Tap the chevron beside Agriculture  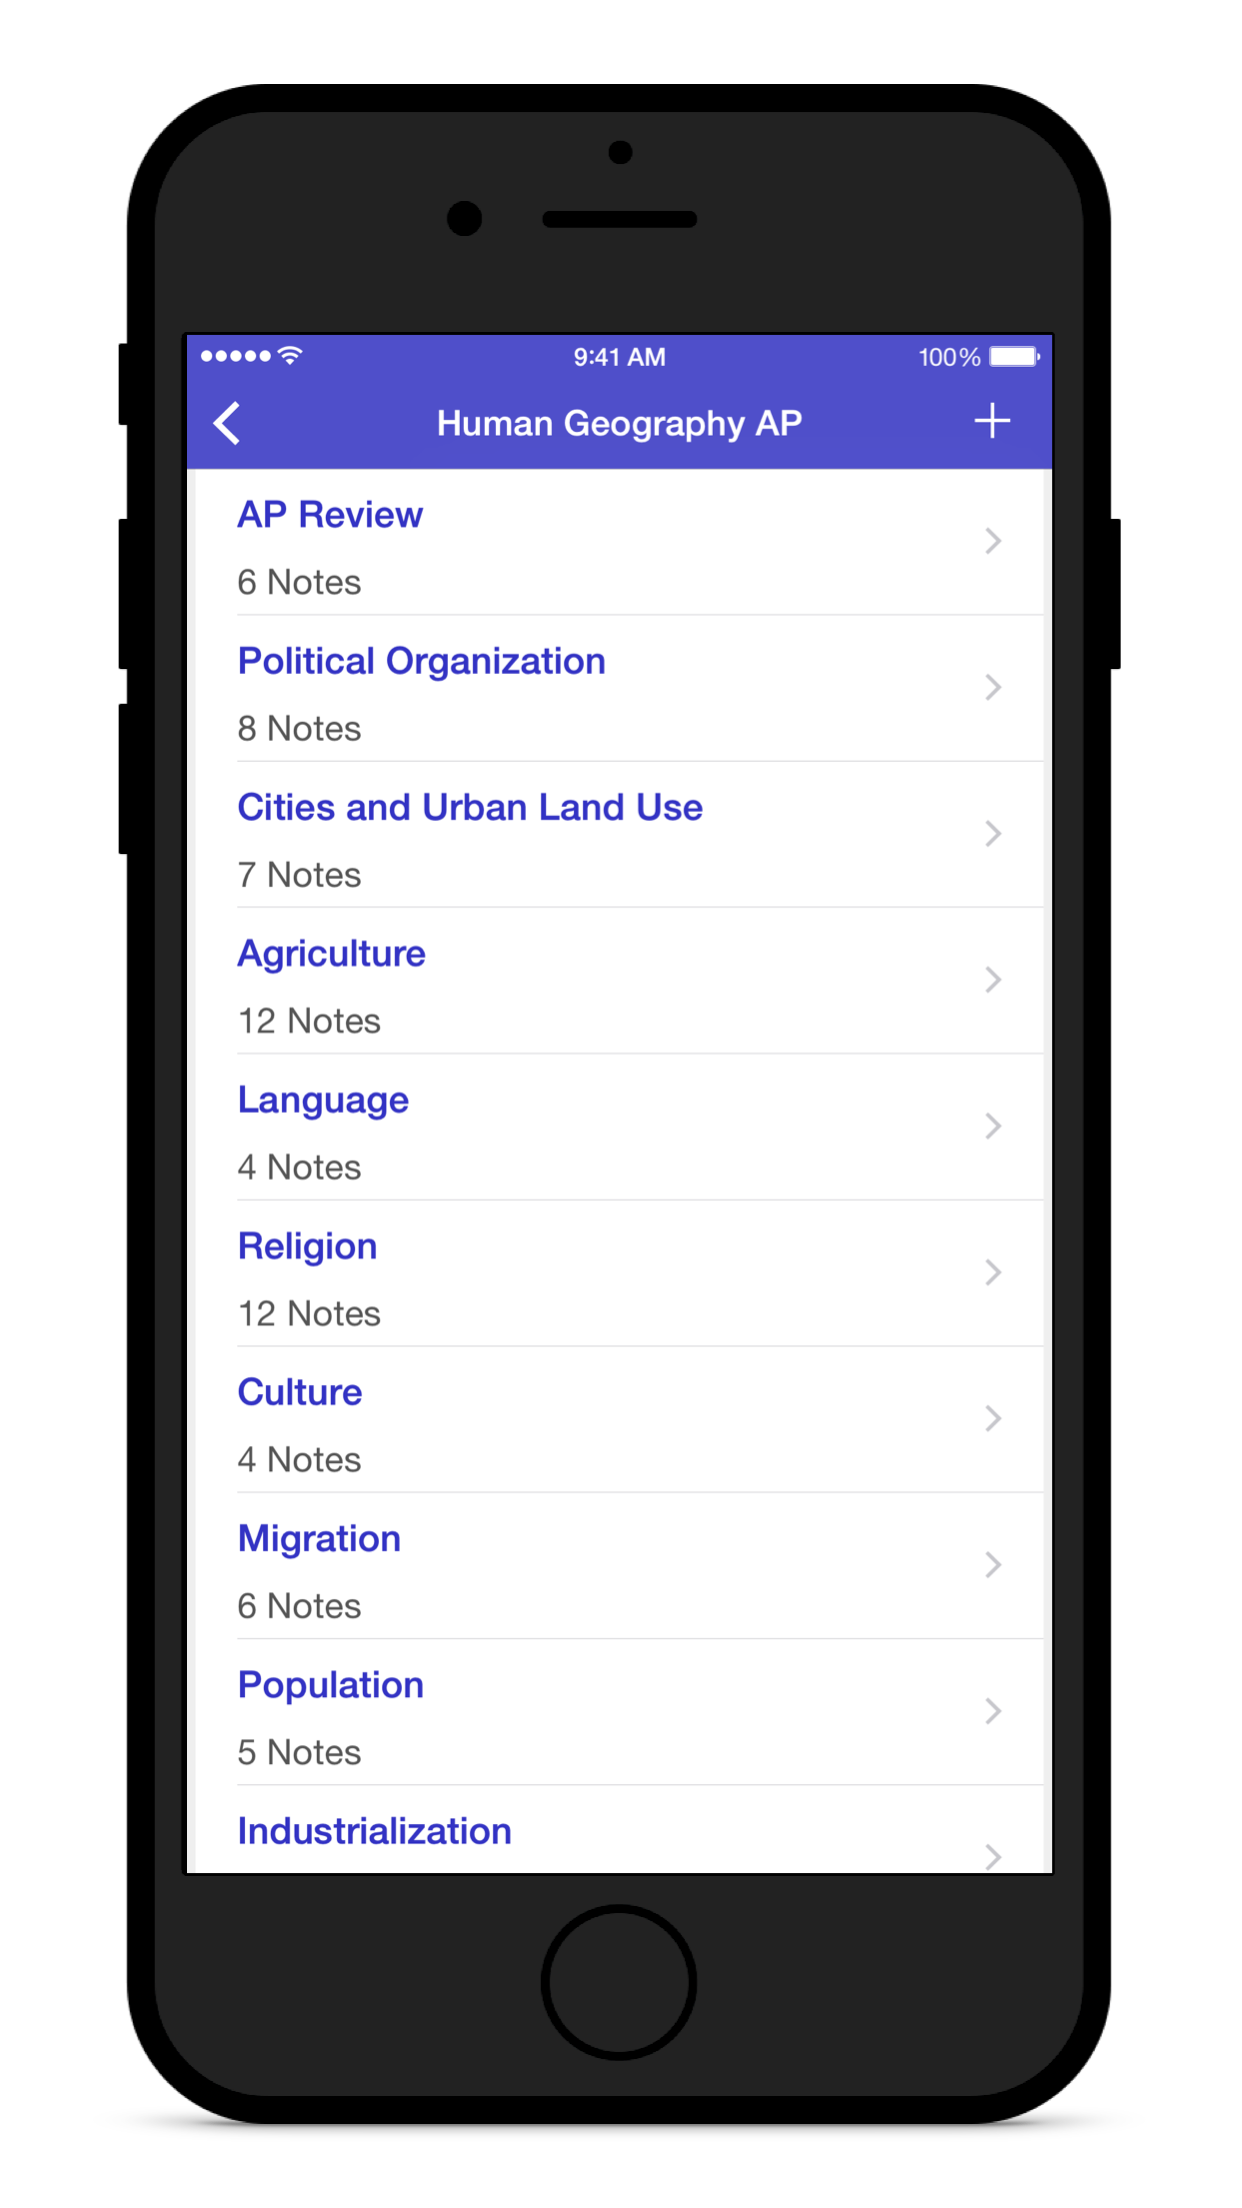tap(992, 980)
